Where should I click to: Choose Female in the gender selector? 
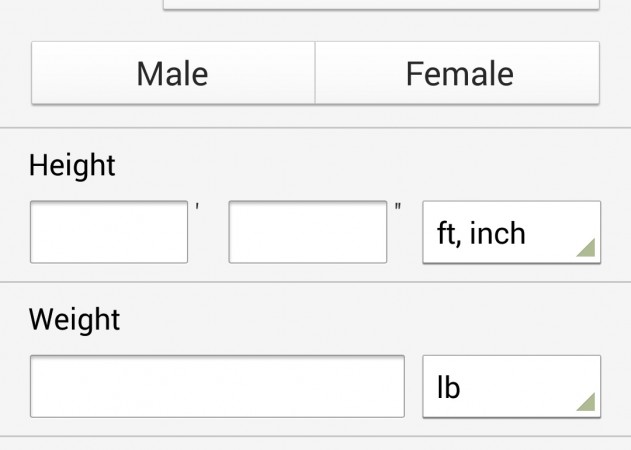(x=458, y=73)
